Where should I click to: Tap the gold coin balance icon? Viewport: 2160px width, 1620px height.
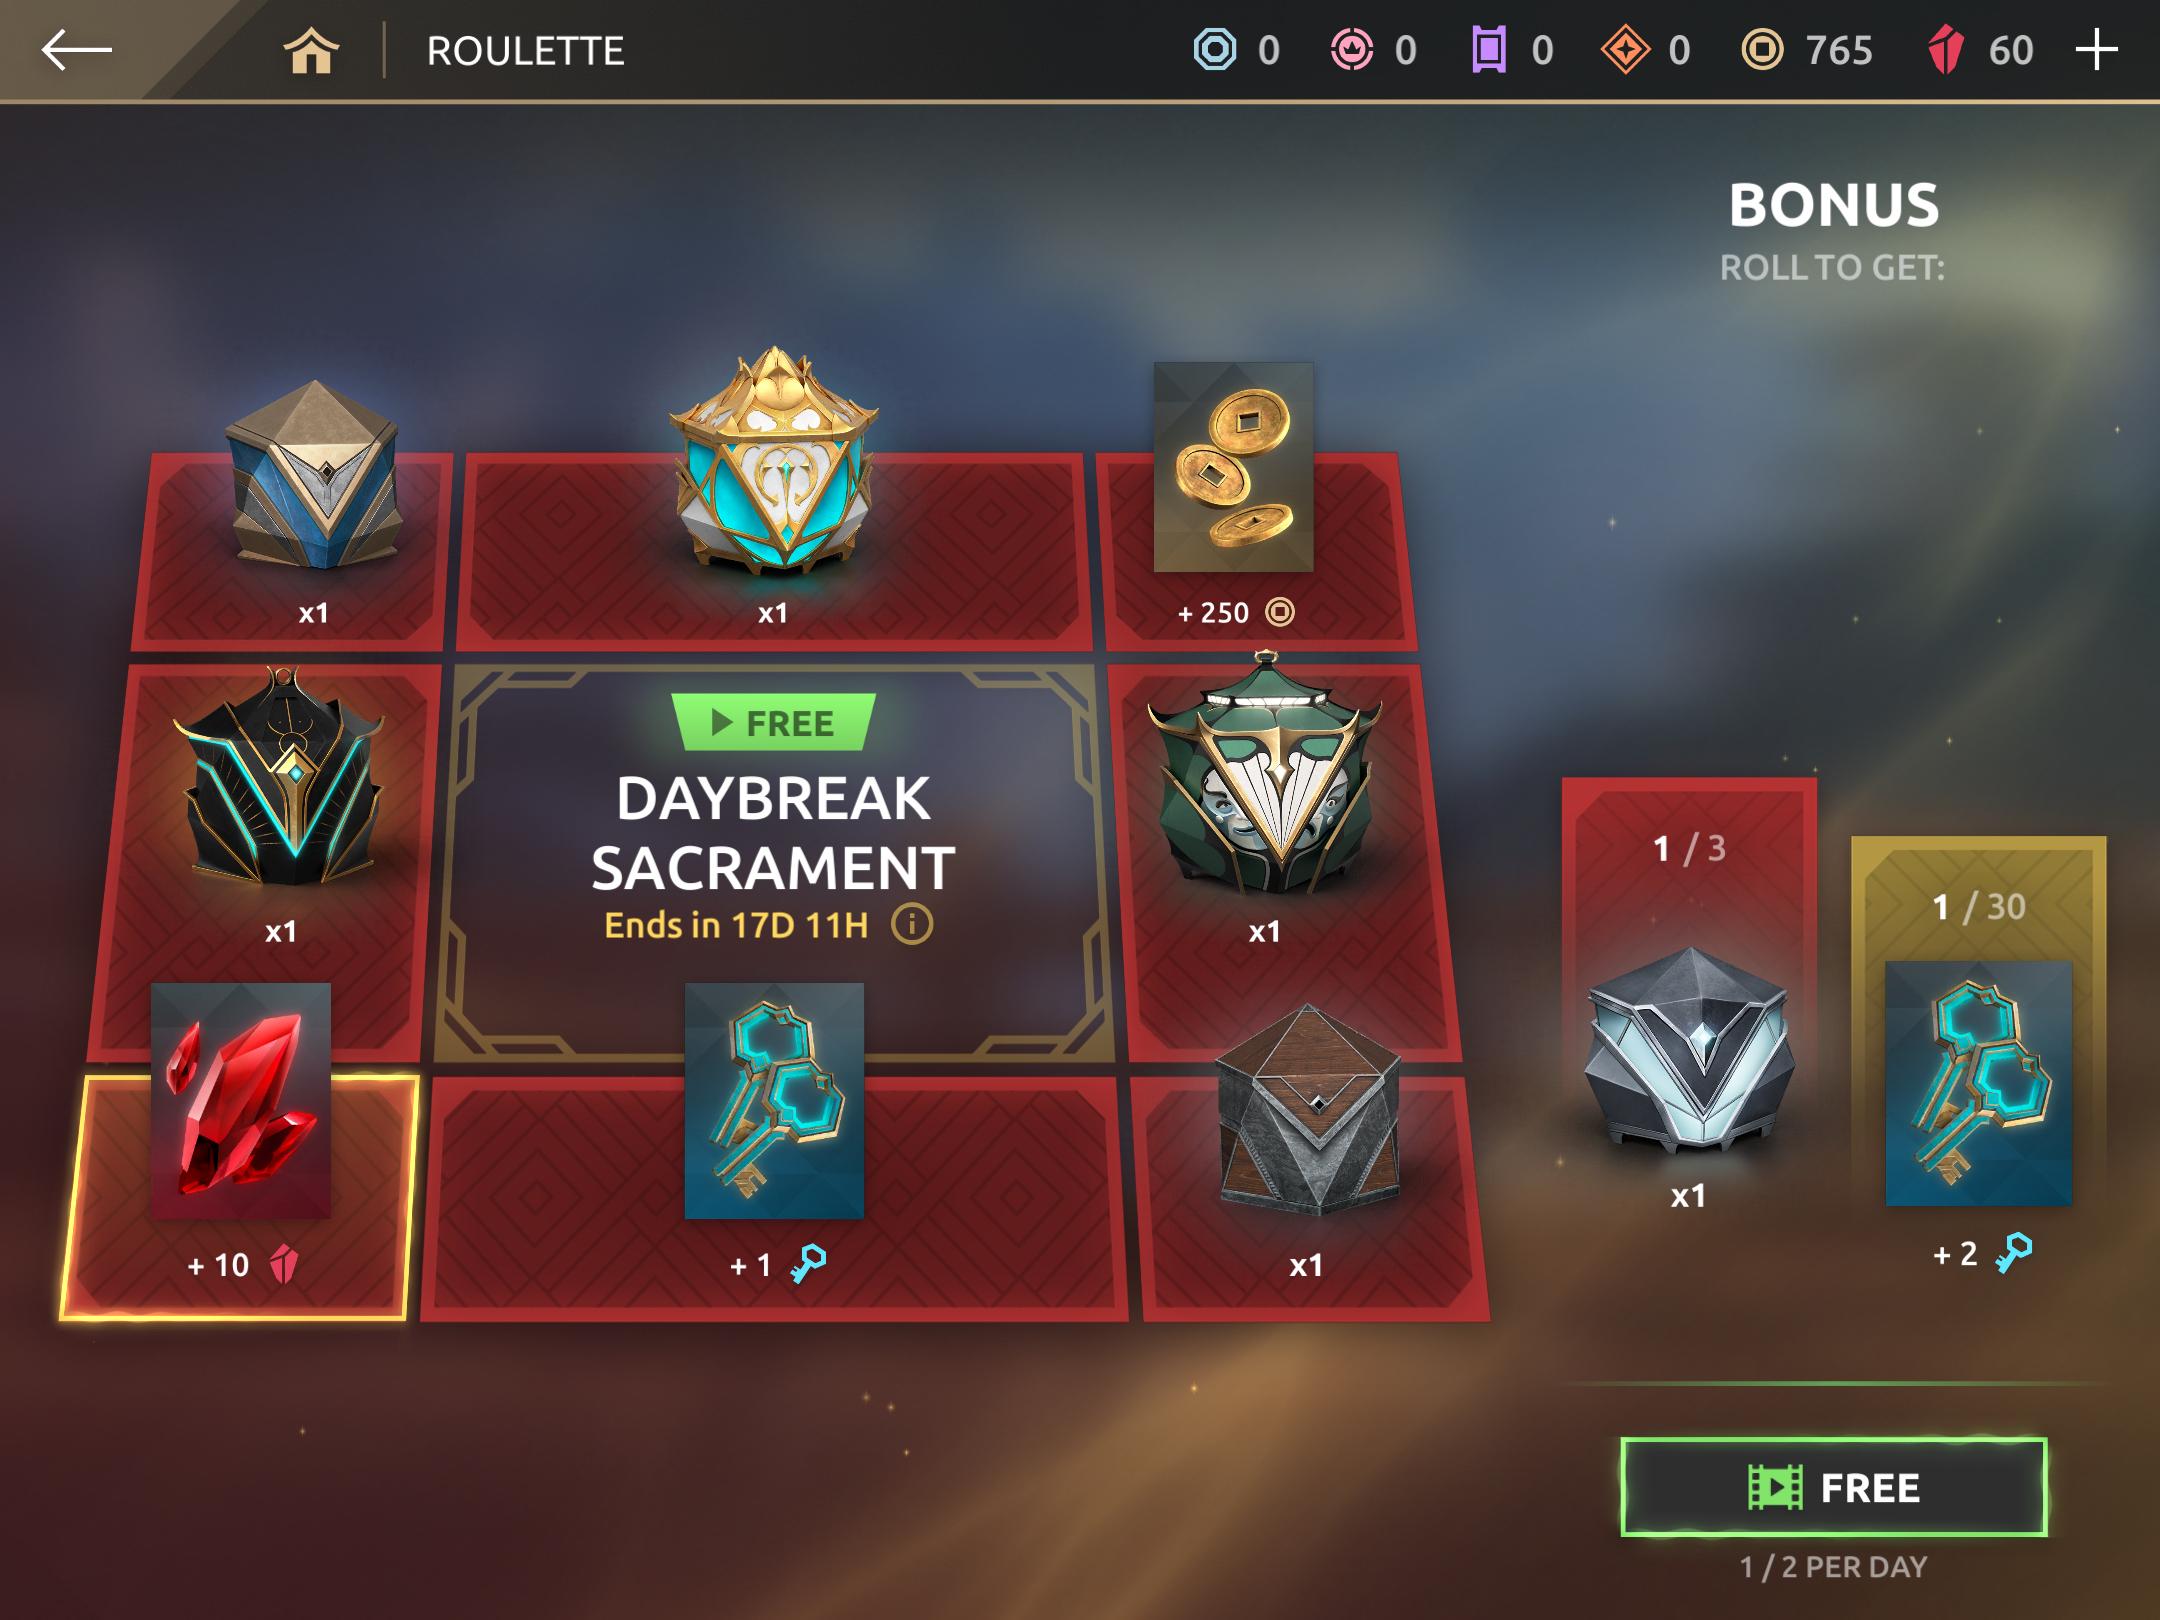coord(1762,50)
